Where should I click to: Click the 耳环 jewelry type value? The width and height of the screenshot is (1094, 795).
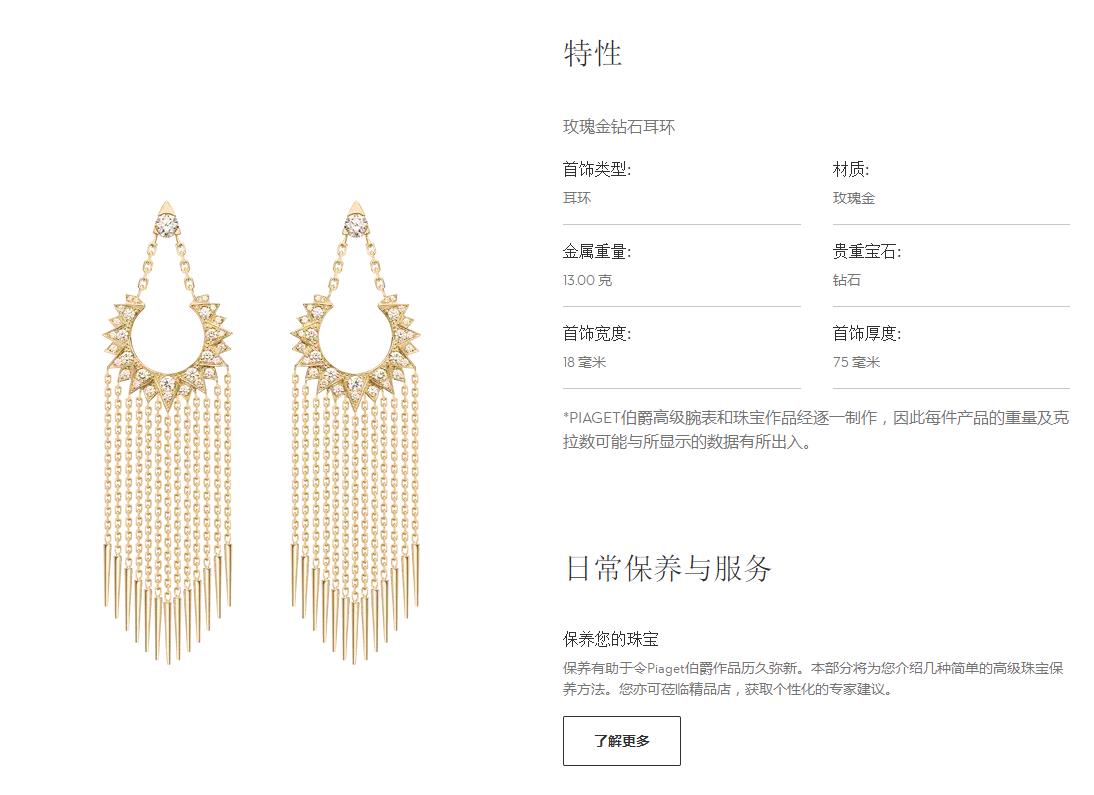coord(577,198)
